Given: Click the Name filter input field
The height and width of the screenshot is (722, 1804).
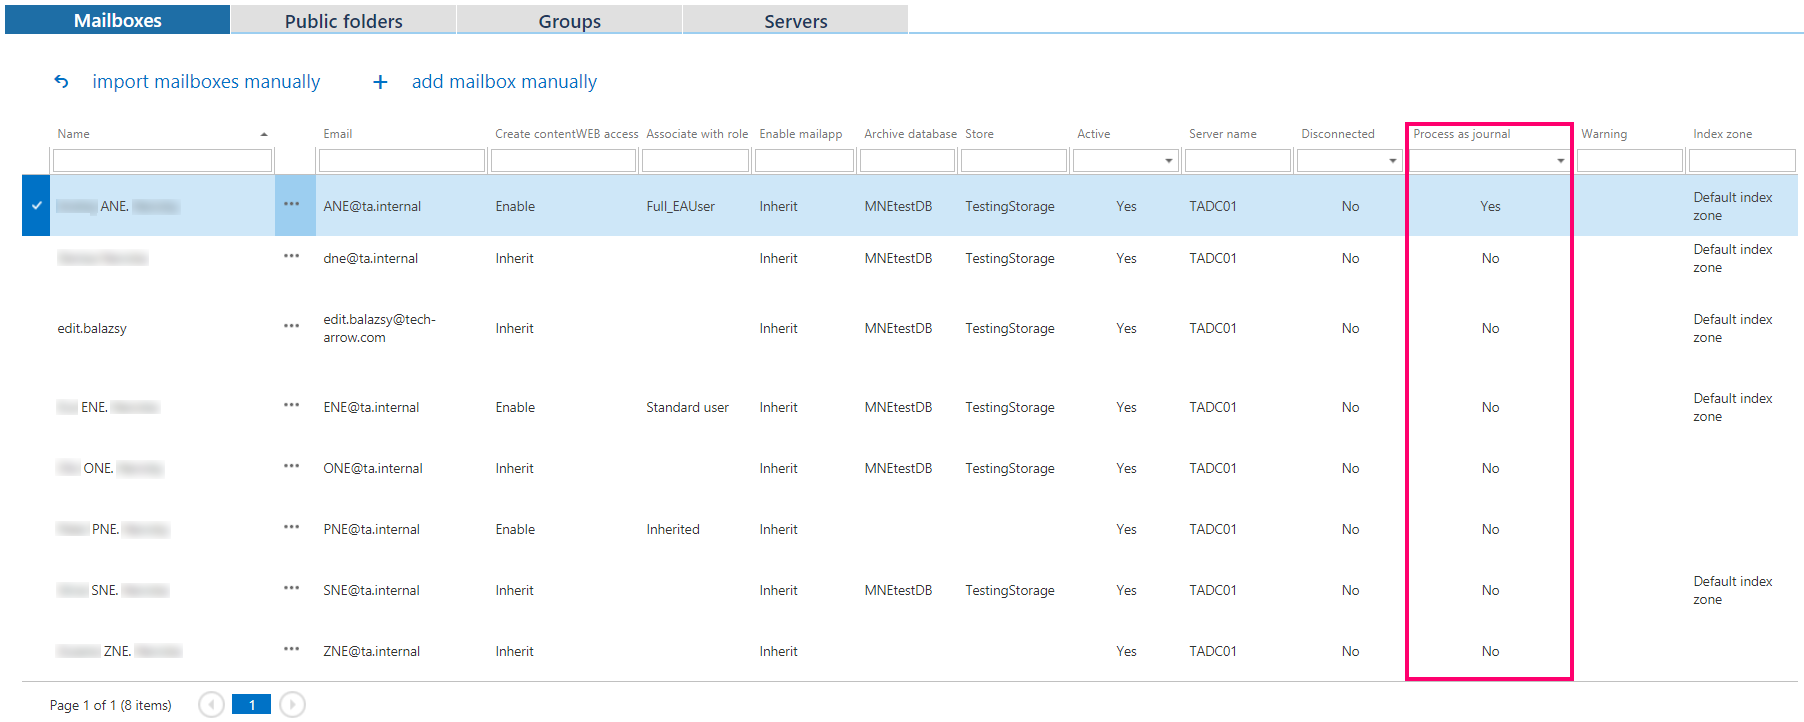Looking at the screenshot, I should point(162,161).
